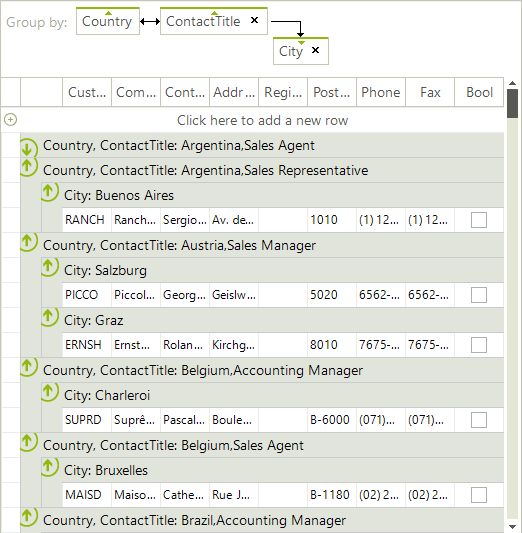The height and width of the screenshot is (533, 522).
Task: Sort by the Com... column header
Action: pyautogui.click(x=136, y=92)
